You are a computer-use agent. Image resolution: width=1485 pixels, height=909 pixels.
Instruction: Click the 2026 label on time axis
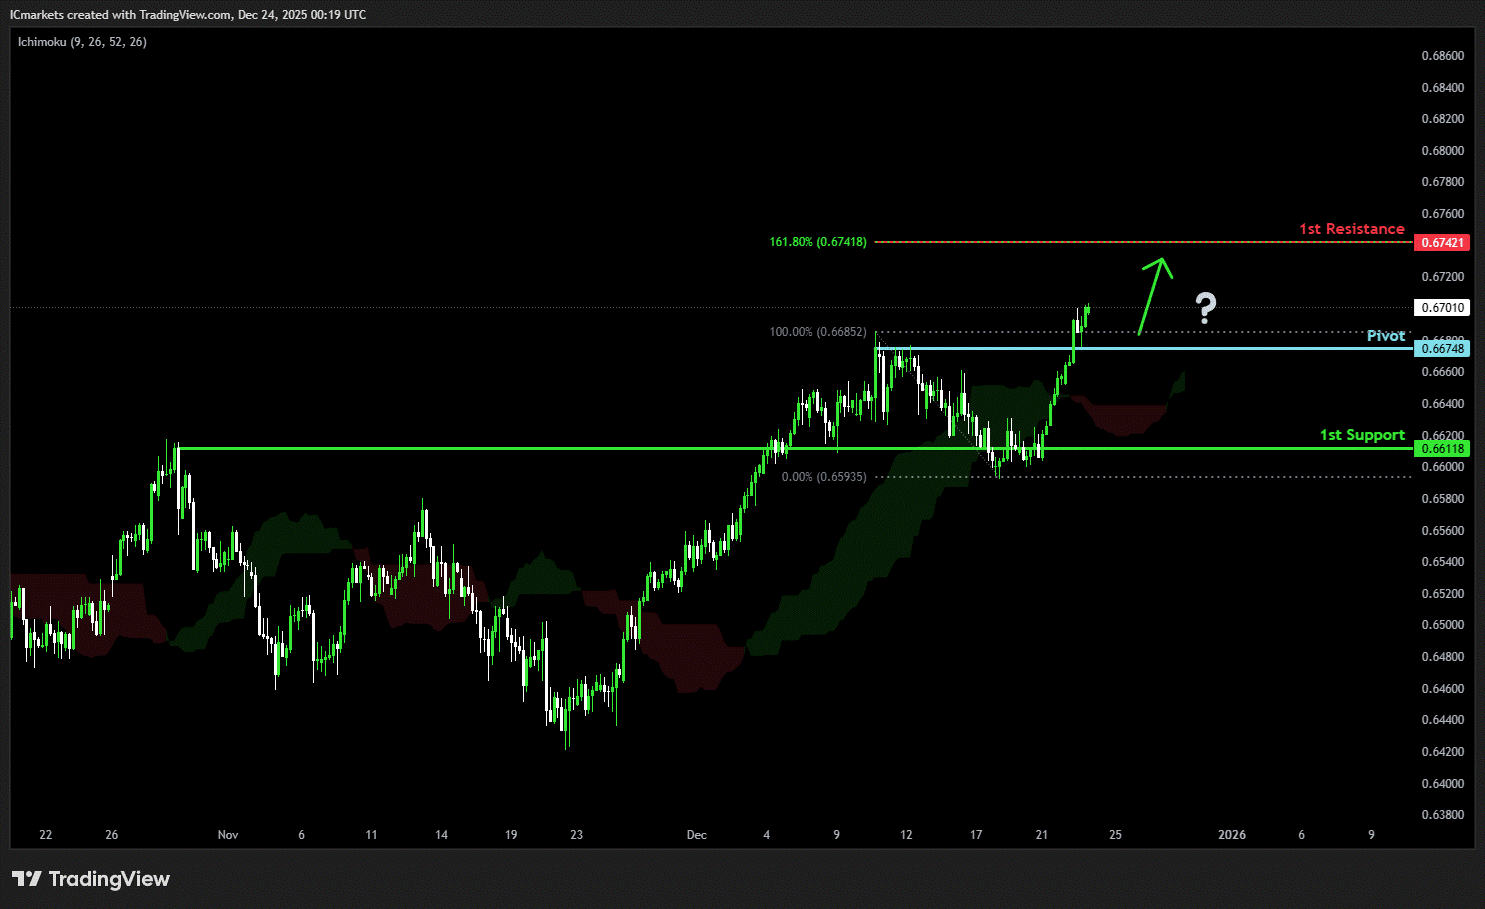pos(1232,835)
